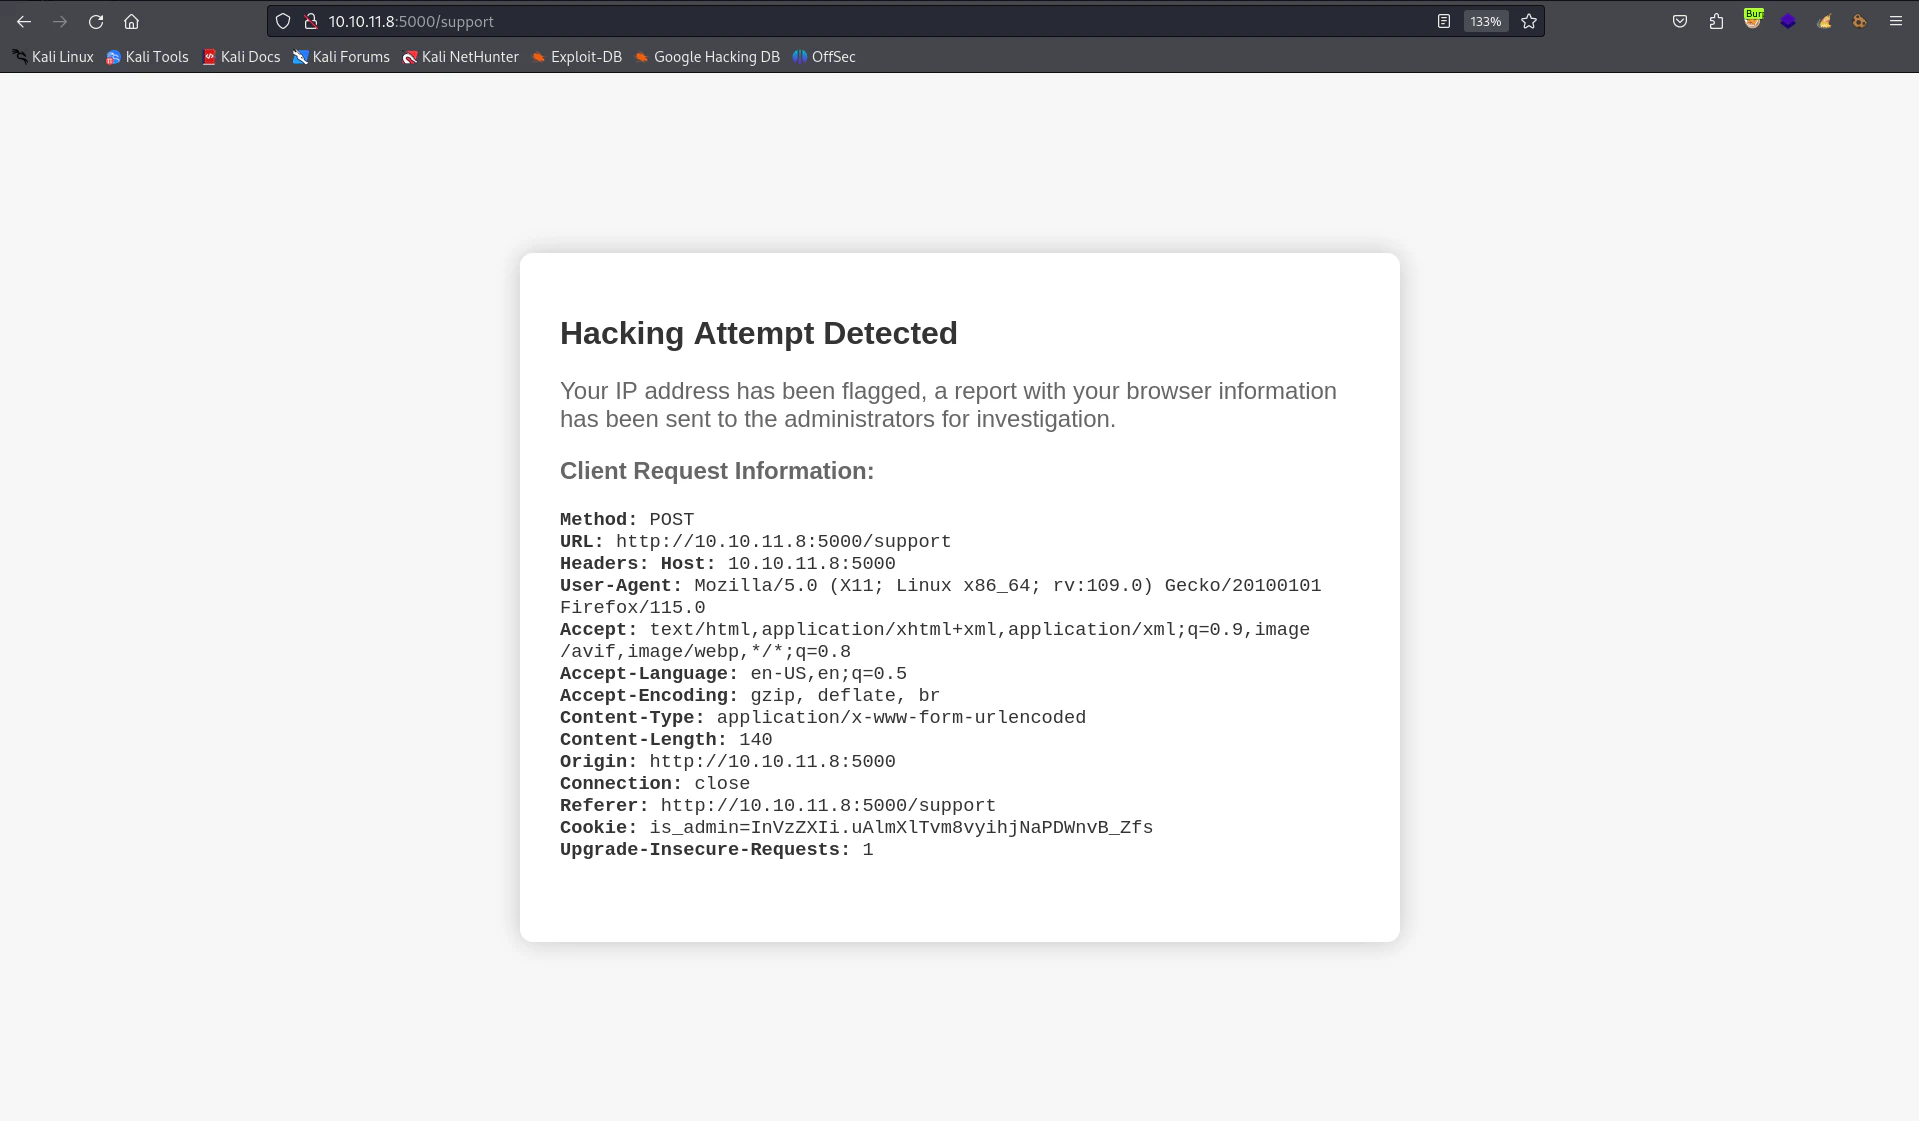The height and width of the screenshot is (1121, 1919).
Task: Click the IP address flagged paragraph
Action: (x=948, y=405)
